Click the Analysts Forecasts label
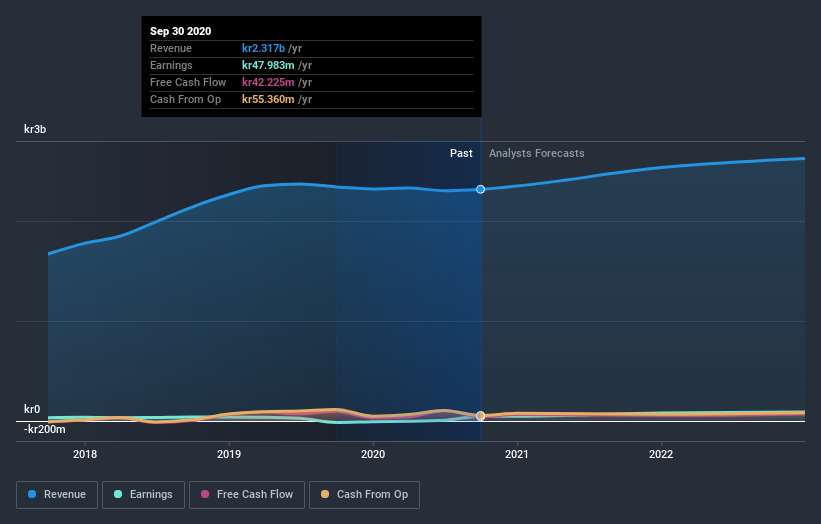This screenshot has height=524, width=821. coord(537,153)
